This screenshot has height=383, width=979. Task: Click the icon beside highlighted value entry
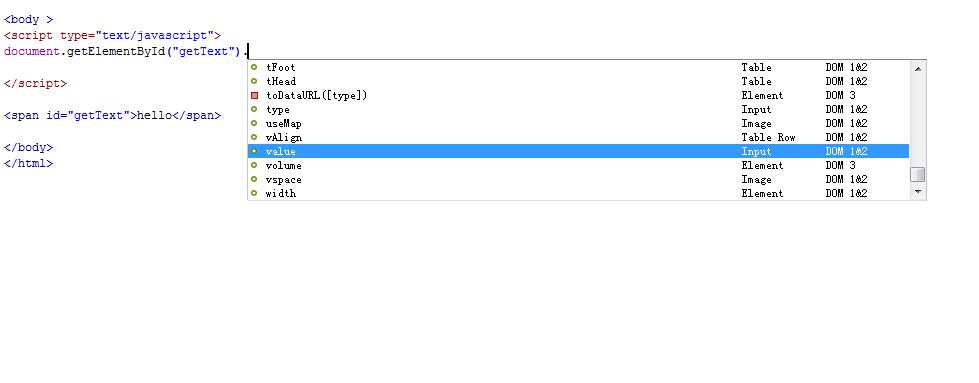[x=254, y=151]
